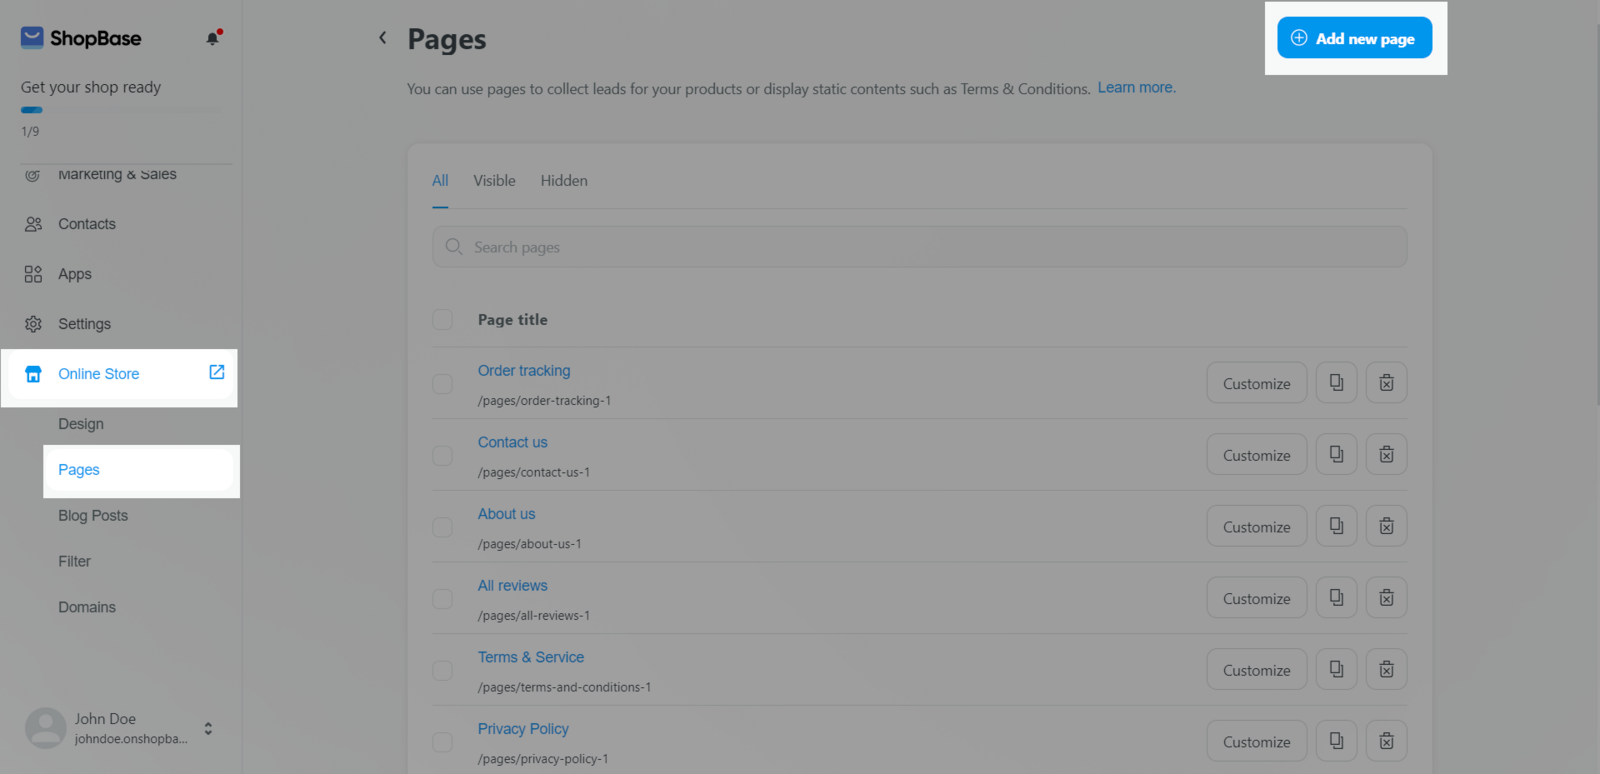Viewport: 1600px width, 774px height.
Task: Check the About us row checkbox
Action: pos(443,527)
